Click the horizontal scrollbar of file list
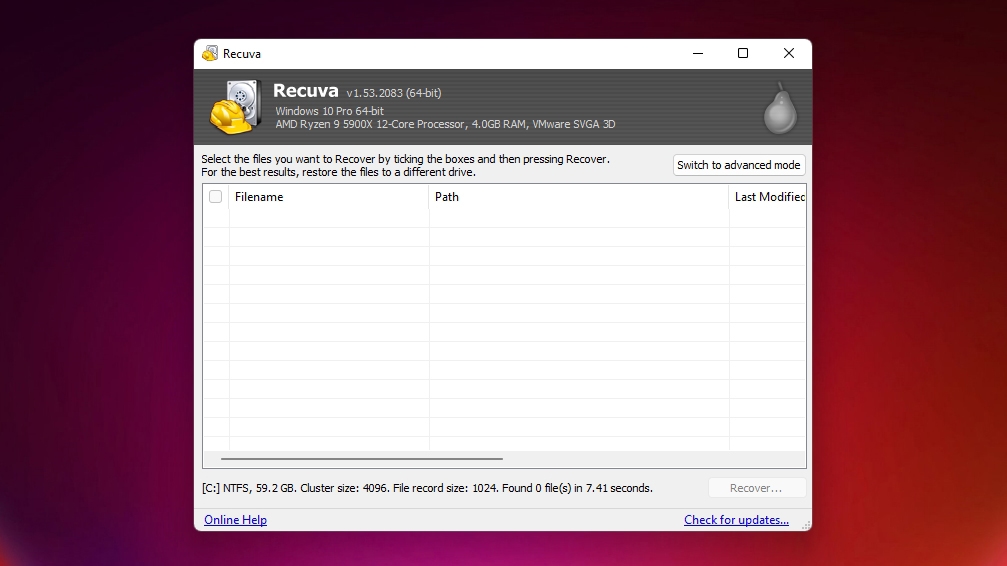The height and width of the screenshot is (566, 1007). 362,459
